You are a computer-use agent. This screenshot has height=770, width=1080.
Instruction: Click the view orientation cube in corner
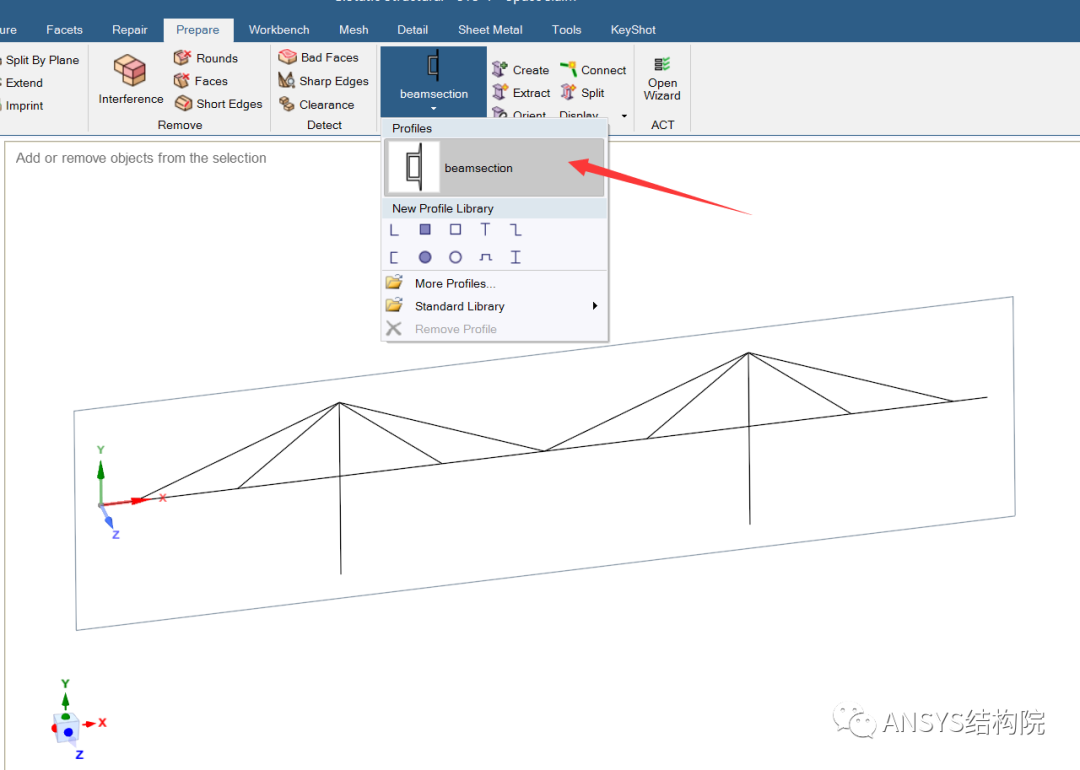67,729
